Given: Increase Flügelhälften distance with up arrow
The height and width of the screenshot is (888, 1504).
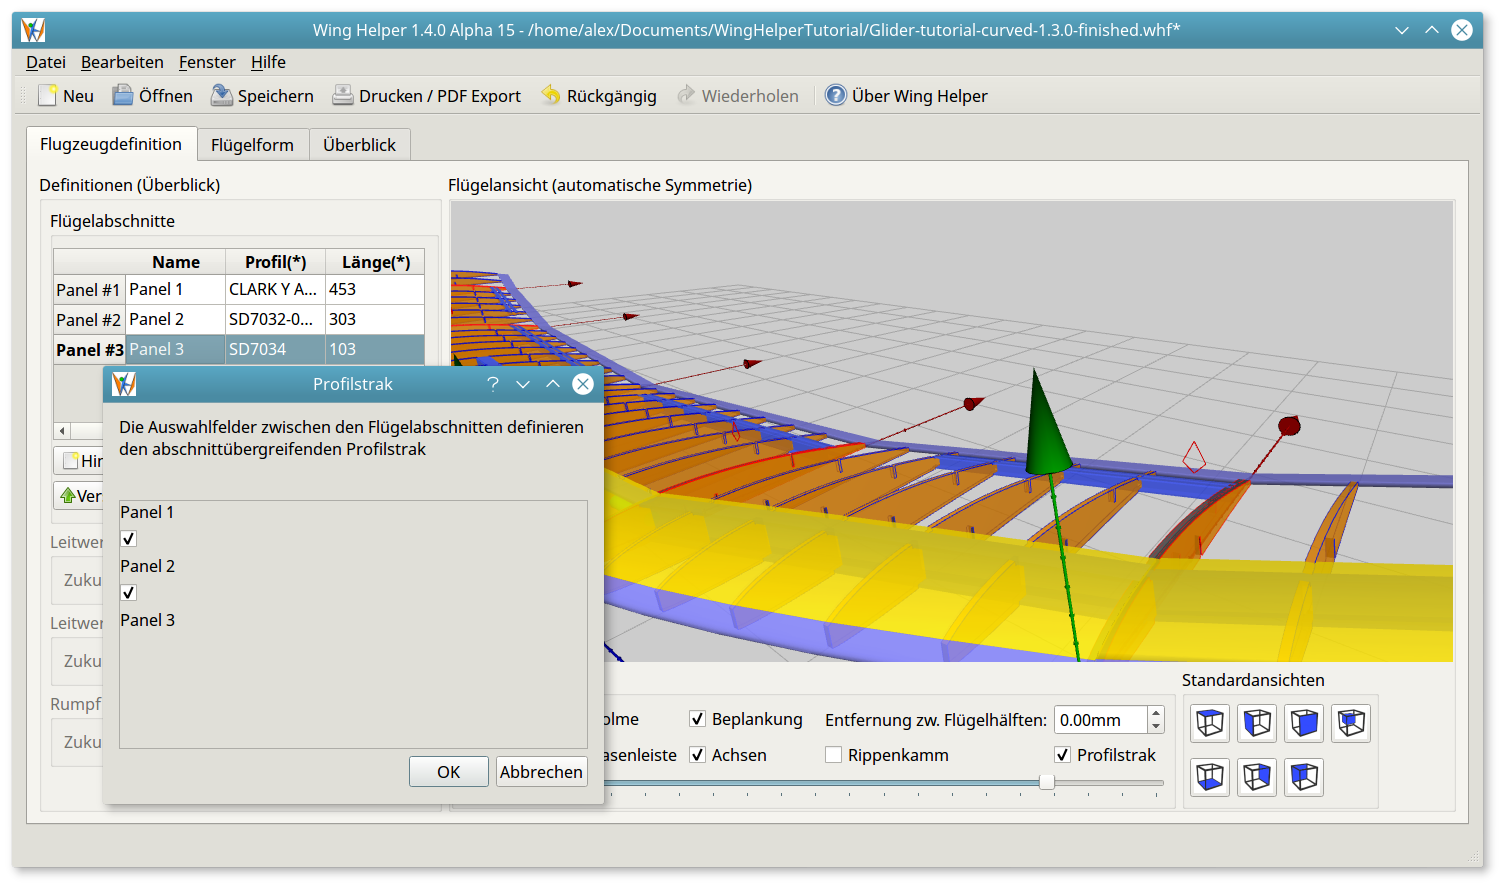Looking at the screenshot, I should click(x=1157, y=714).
